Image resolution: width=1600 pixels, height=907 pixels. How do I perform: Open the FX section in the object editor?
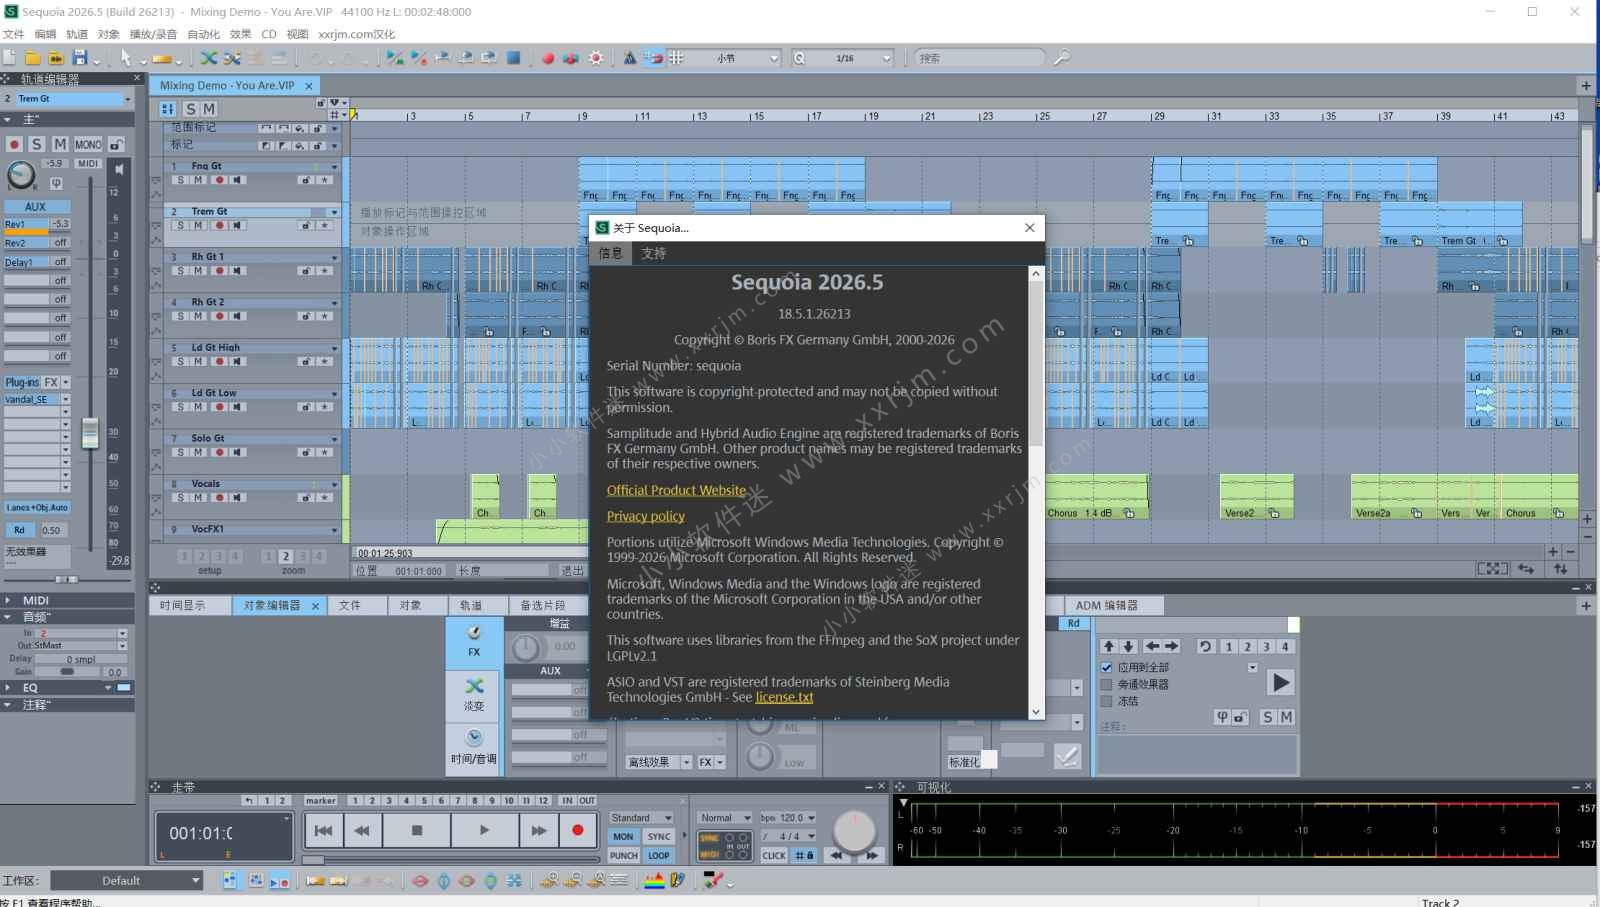click(474, 641)
